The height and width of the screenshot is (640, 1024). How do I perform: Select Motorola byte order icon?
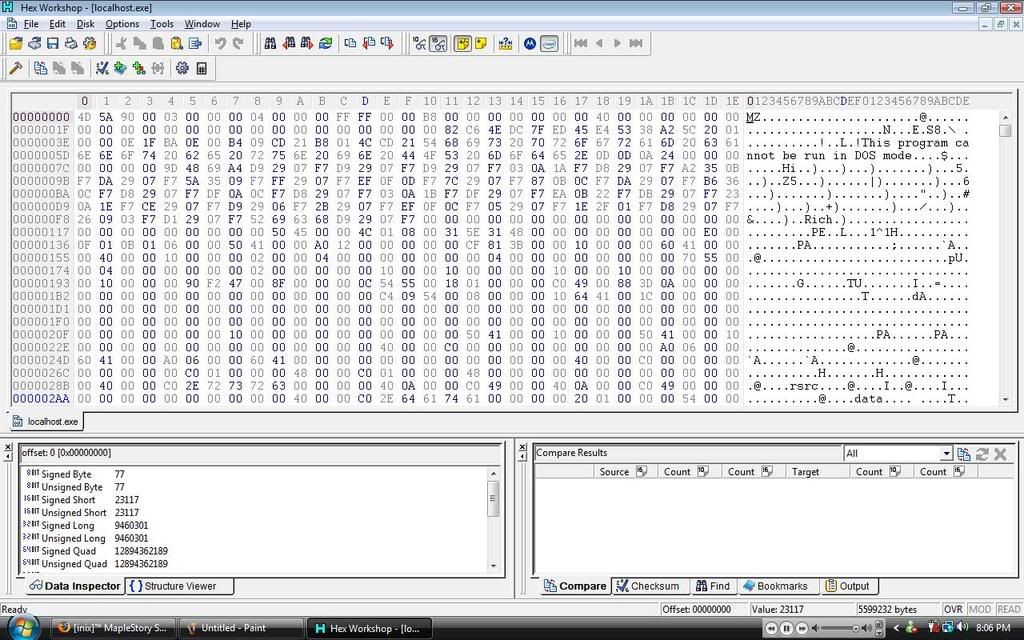point(530,44)
